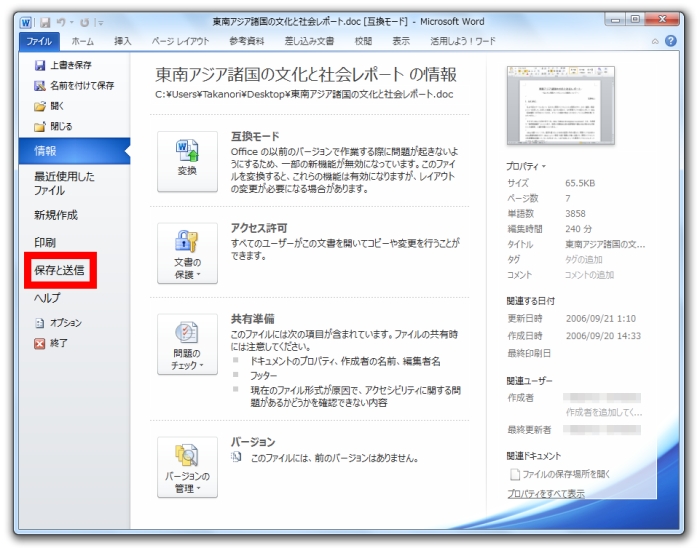This screenshot has width=700, height=548.
Task: Open 最近使用したファイル (Recent files)
Action: tap(64, 183)
